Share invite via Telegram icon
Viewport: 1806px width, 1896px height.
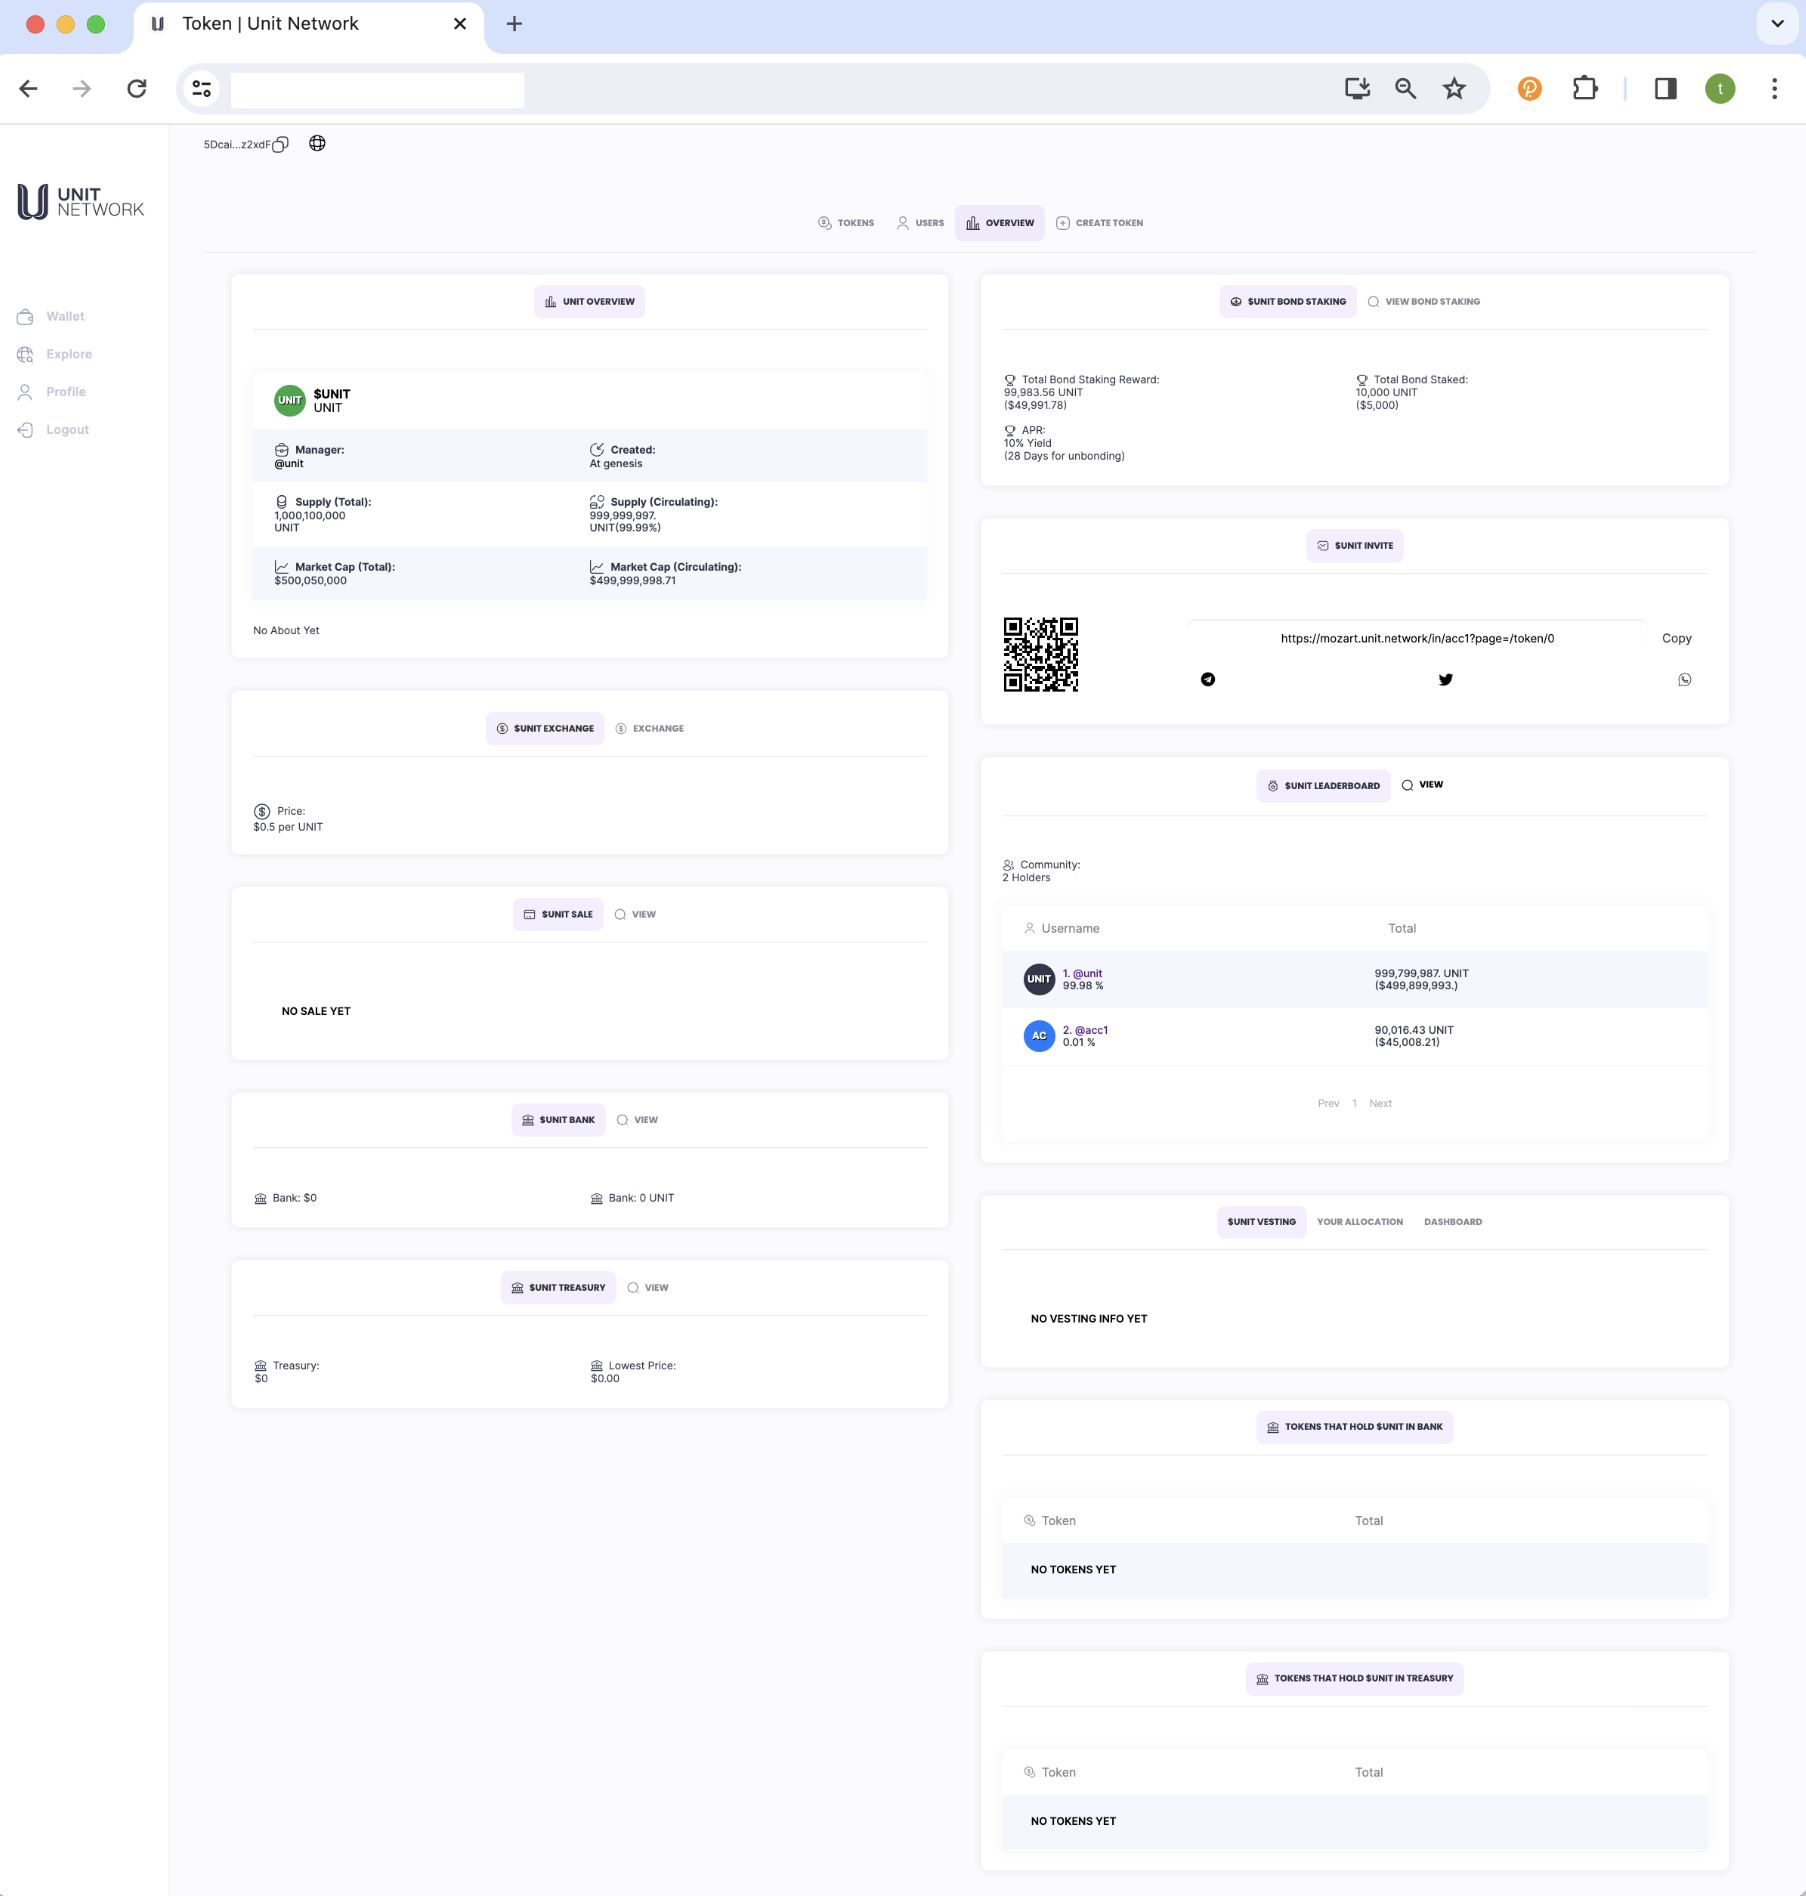(x=1208, y=680)
